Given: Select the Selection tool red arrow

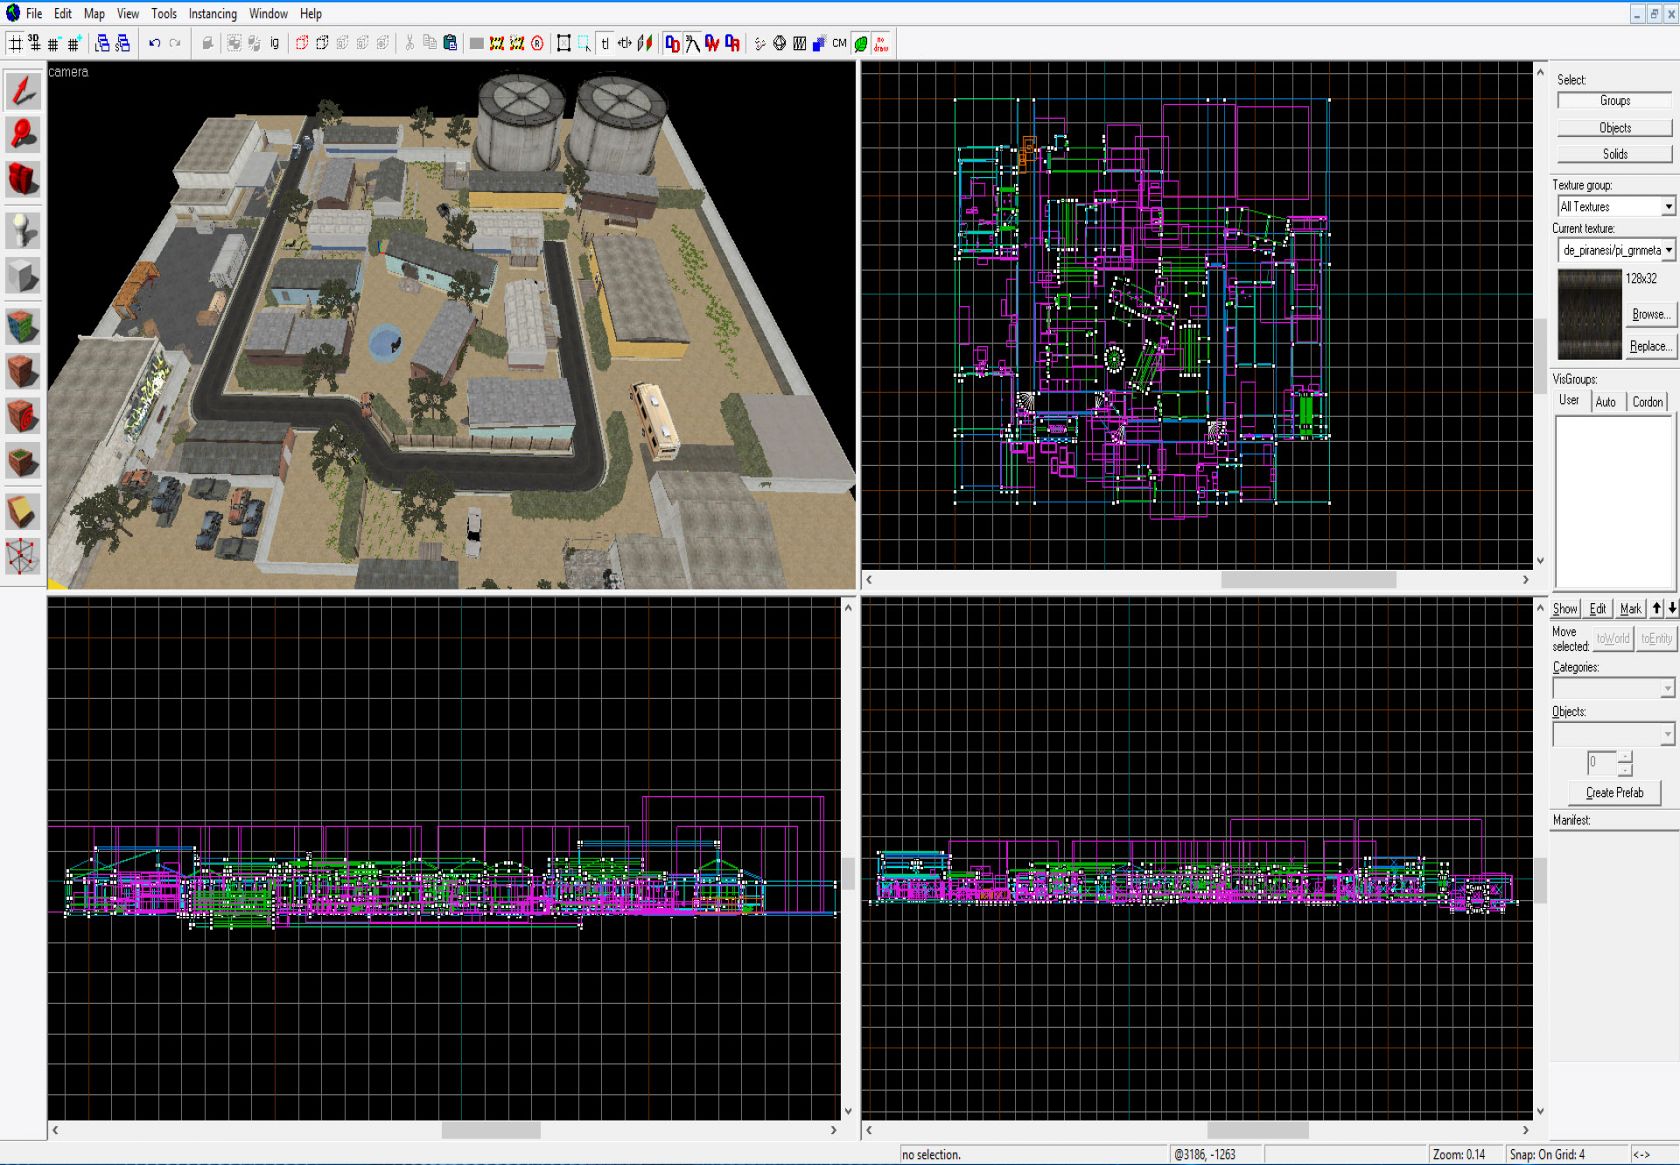Looking at the screenshot, I should point(23,90).
